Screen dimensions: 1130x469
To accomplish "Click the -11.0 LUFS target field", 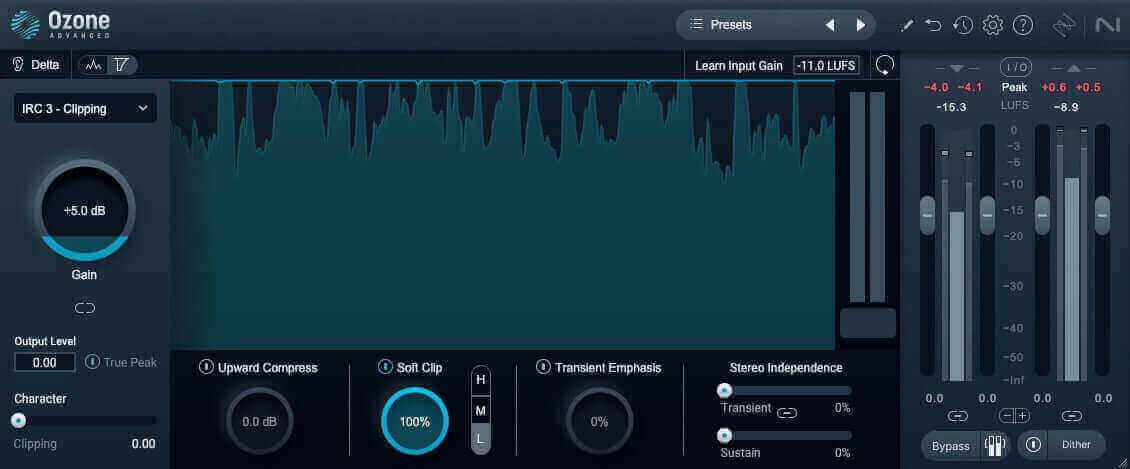I will (x=827, y=66).
